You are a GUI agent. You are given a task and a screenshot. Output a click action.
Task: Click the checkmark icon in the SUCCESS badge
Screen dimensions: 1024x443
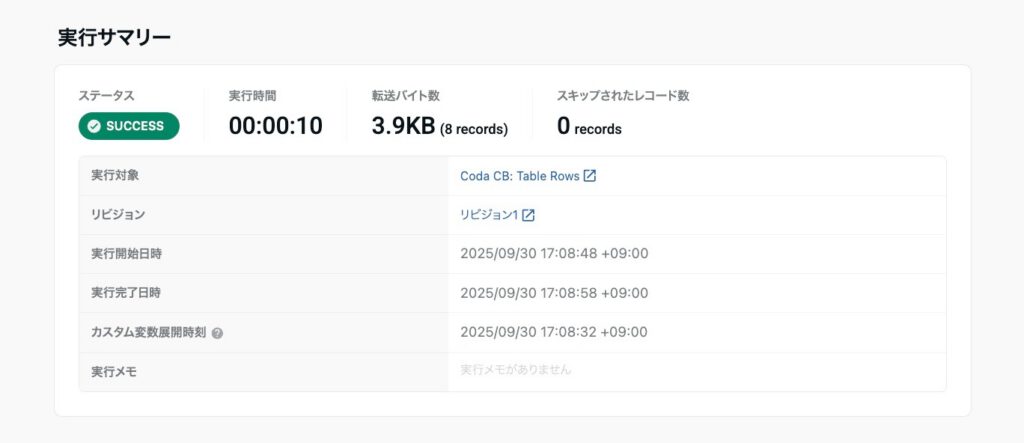coord(94,126)
